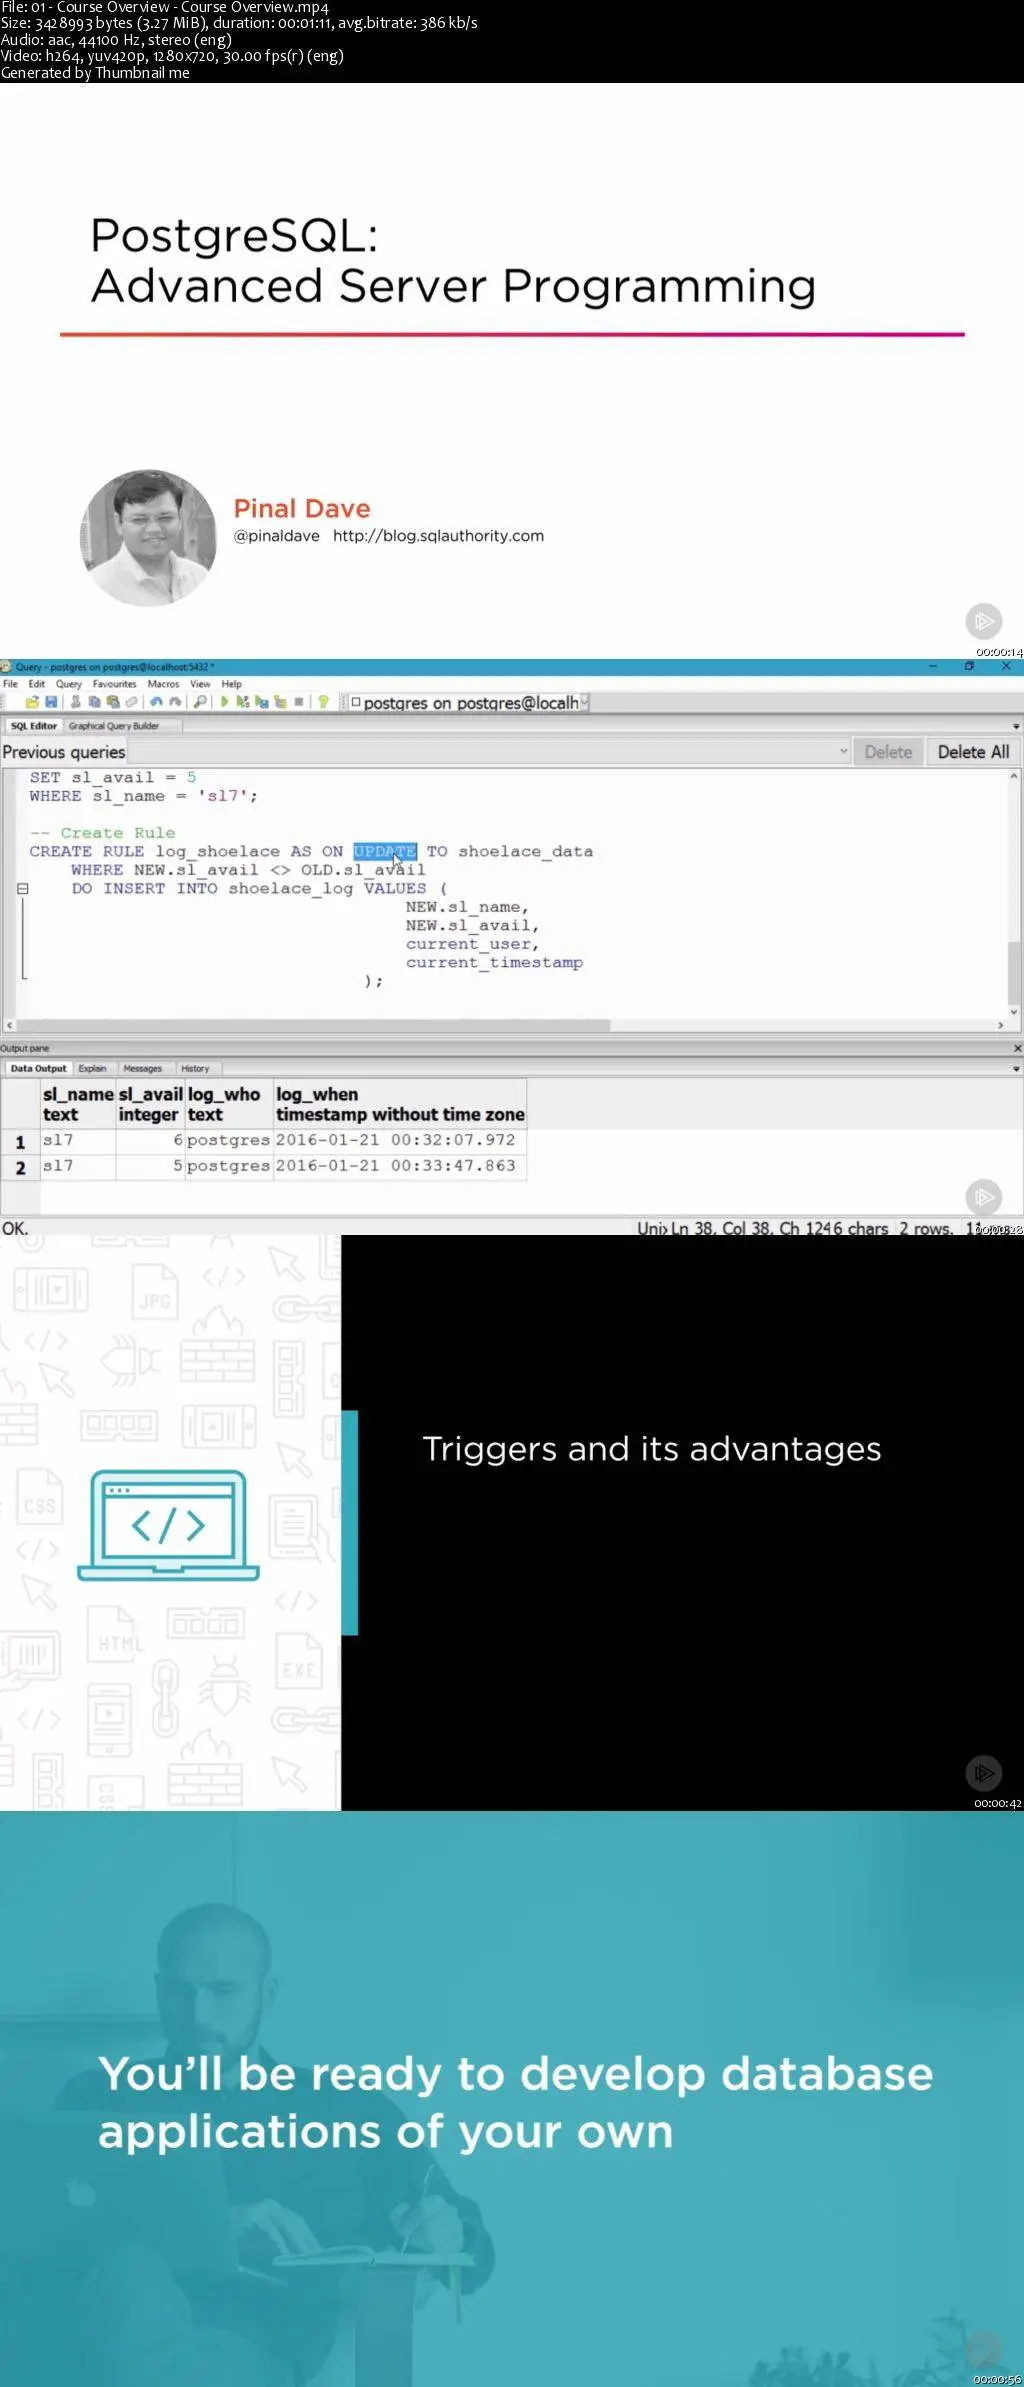Select the Data Output tab
The image size is (1024, 2387).
[x=38, y=1069]
